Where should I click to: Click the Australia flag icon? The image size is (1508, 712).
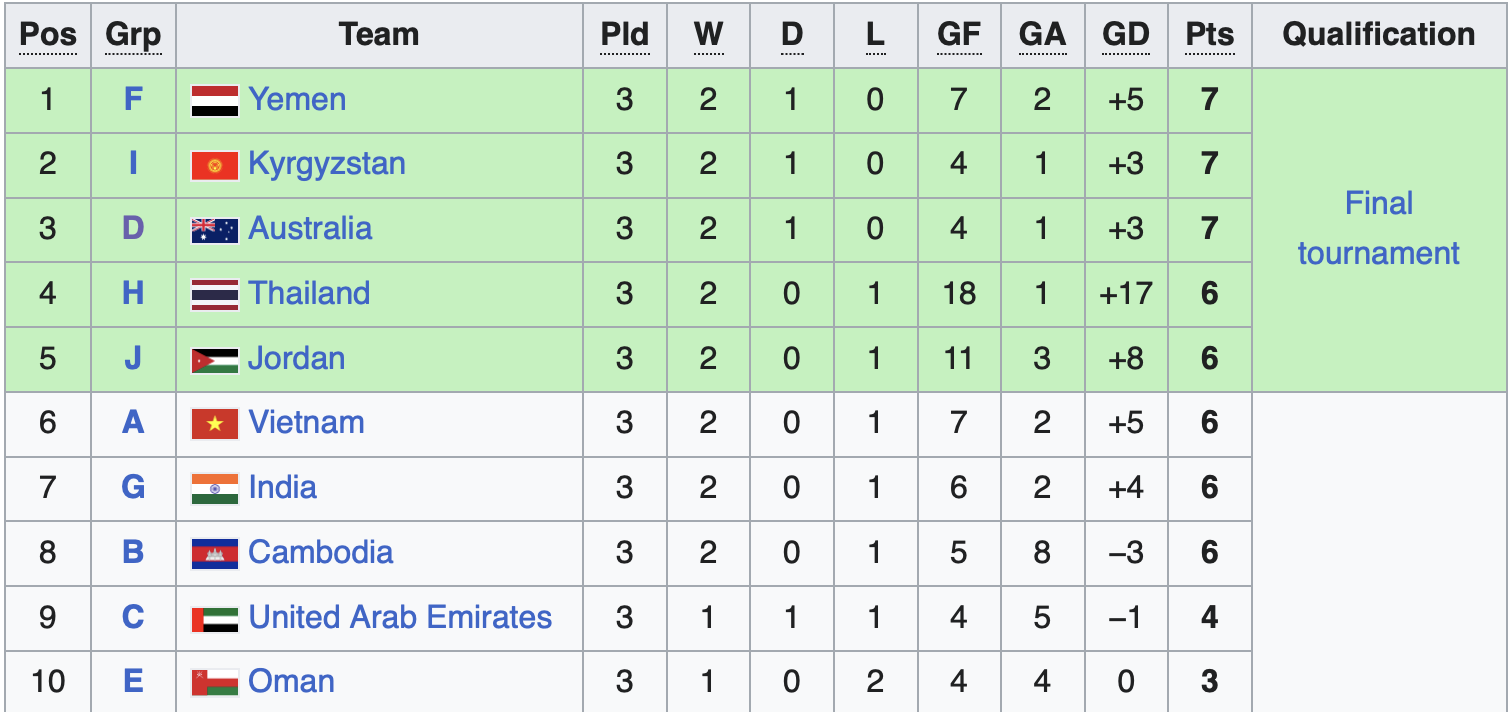(214, 230)
